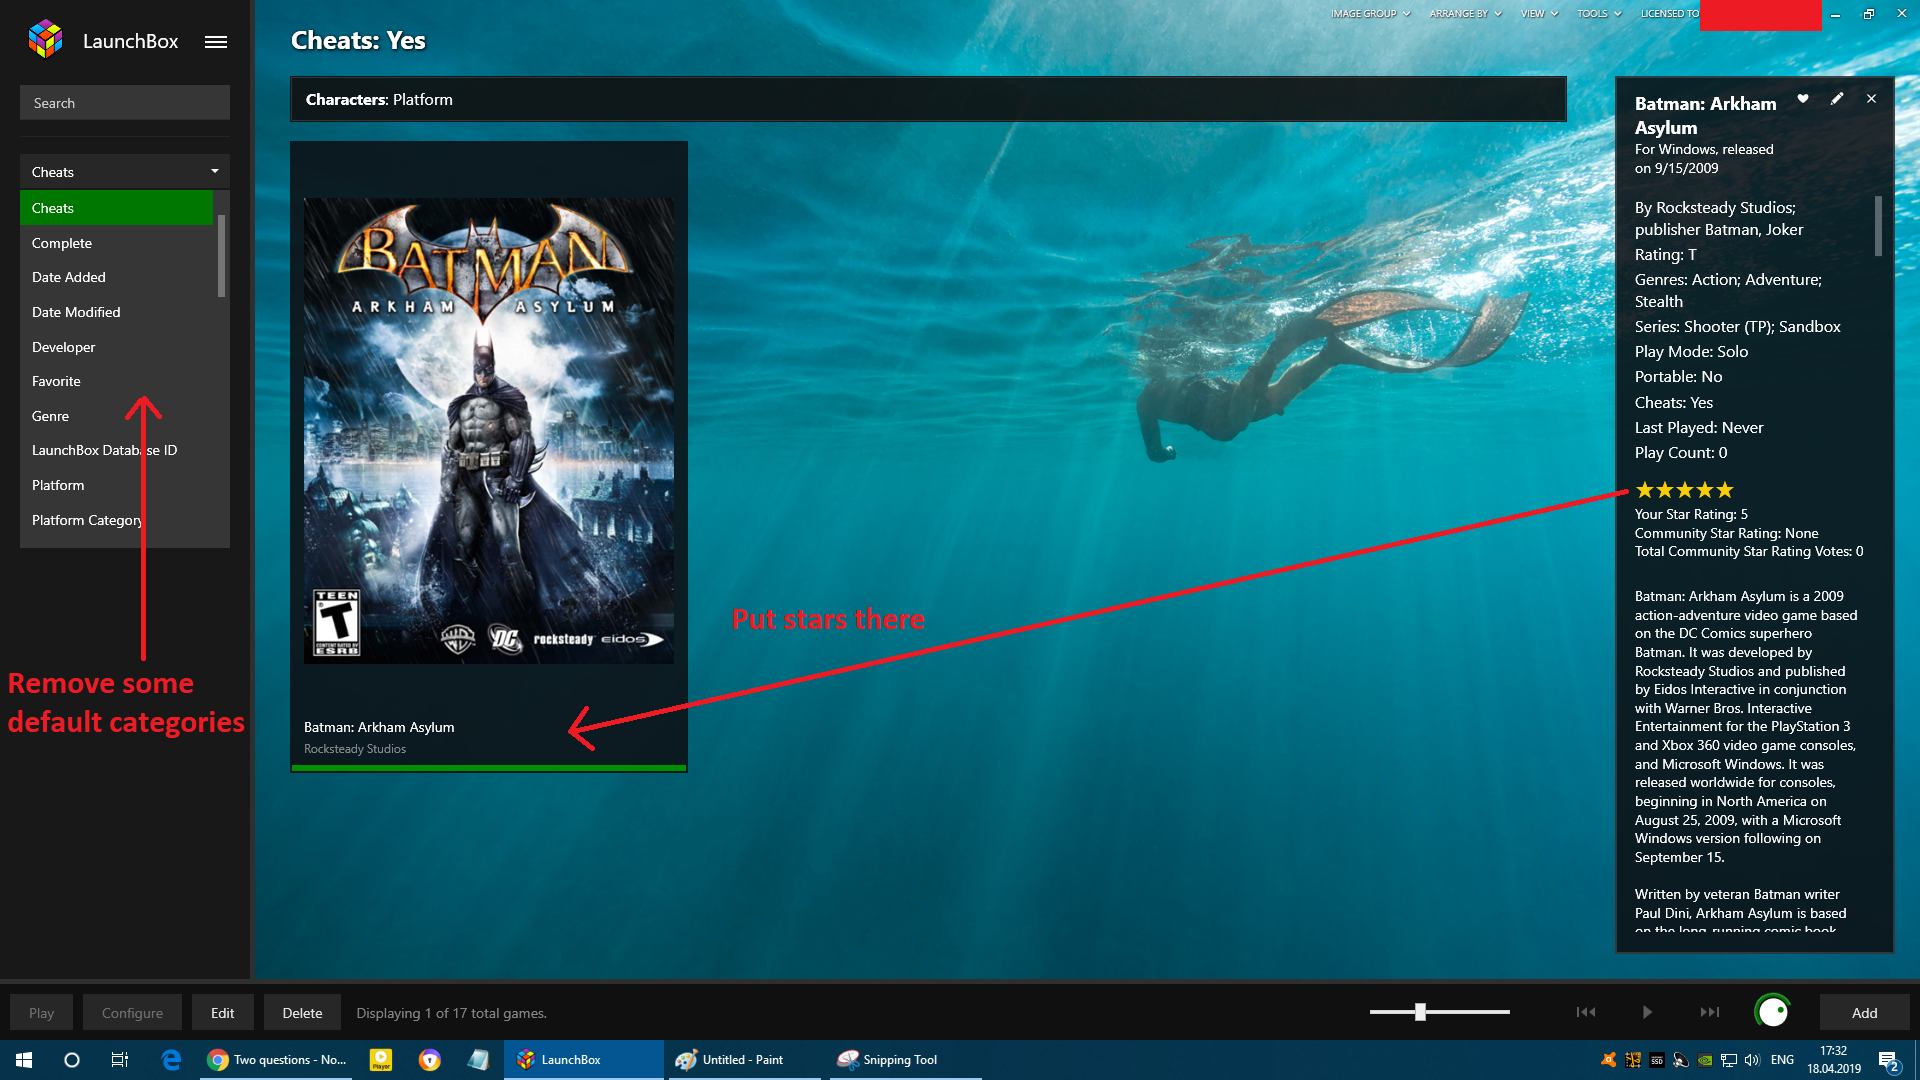Viewport: 1920px width, 1080px height.
Task: Click the dropdown list scrollbar
Action: click(221, 256)
